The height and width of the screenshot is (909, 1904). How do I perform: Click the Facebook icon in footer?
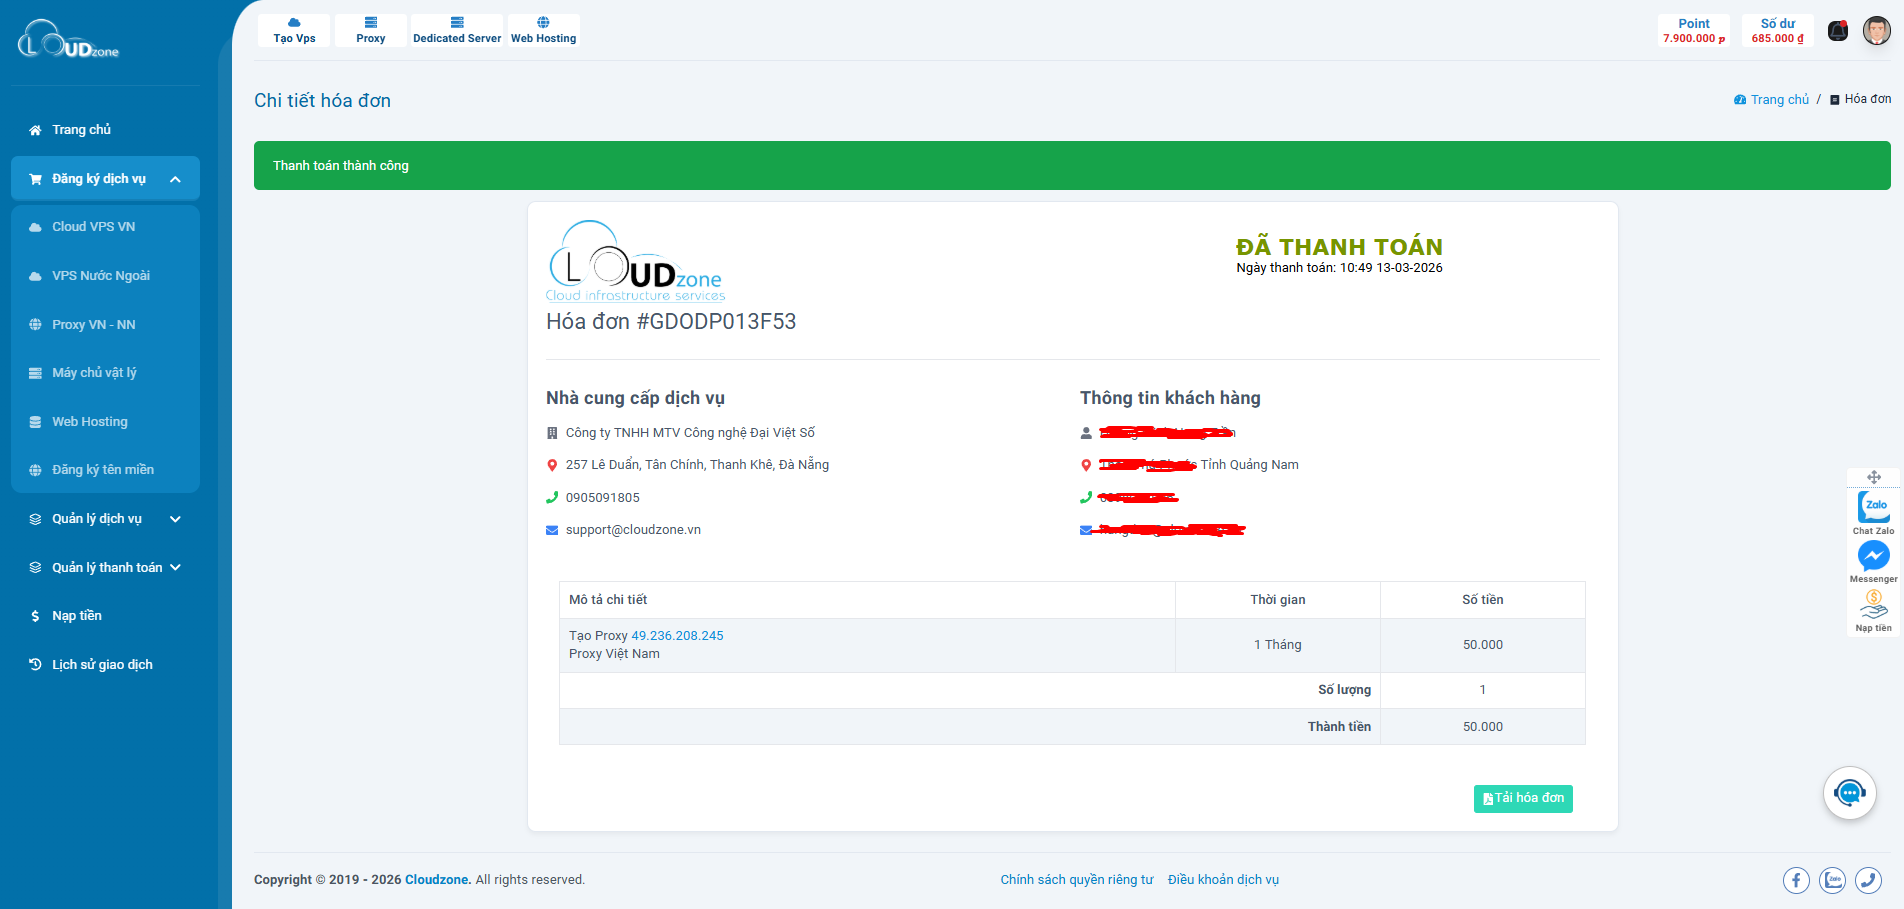coord(1796,880)
